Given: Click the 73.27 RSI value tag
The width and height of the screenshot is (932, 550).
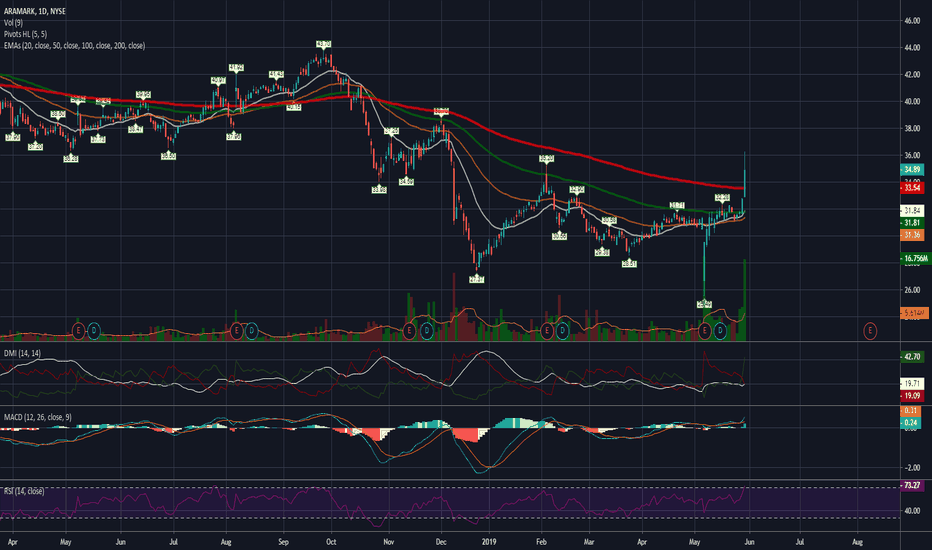Looking at the screenshot, I should pyautogui.click(x=912, y=486).
